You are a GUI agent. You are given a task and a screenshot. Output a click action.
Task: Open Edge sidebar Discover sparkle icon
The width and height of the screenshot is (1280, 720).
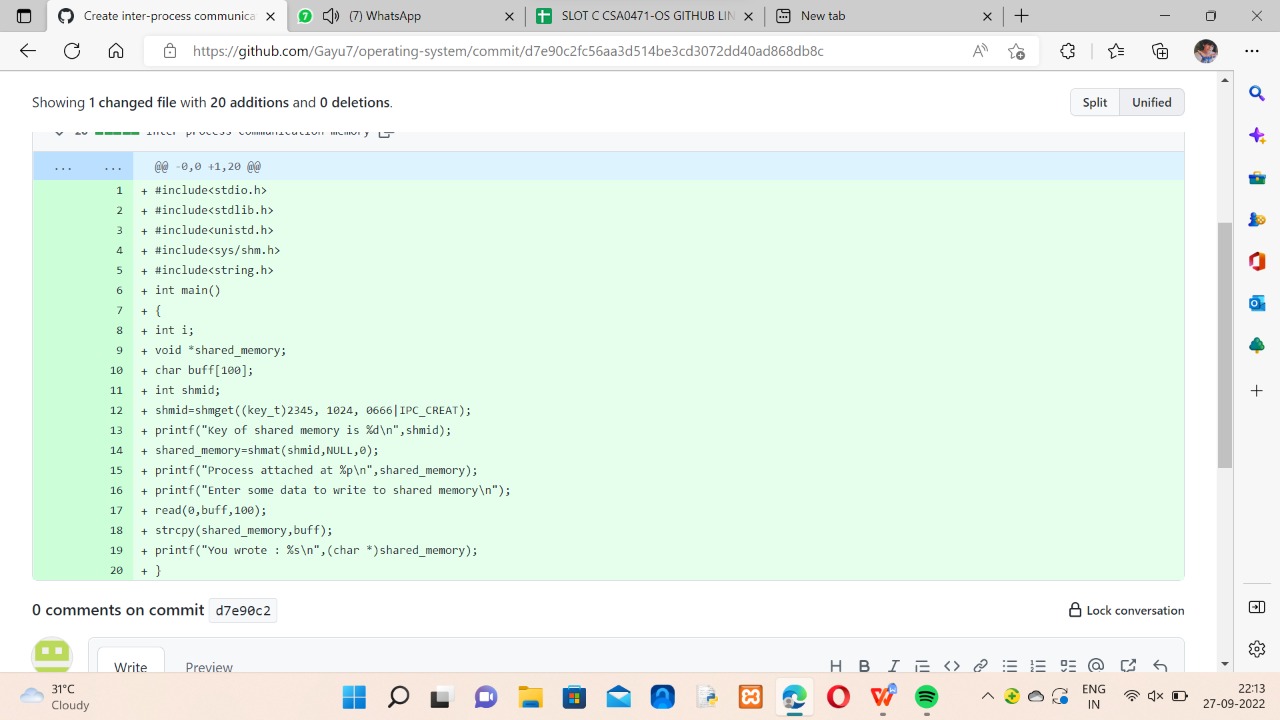click(x=1257, y=135)
